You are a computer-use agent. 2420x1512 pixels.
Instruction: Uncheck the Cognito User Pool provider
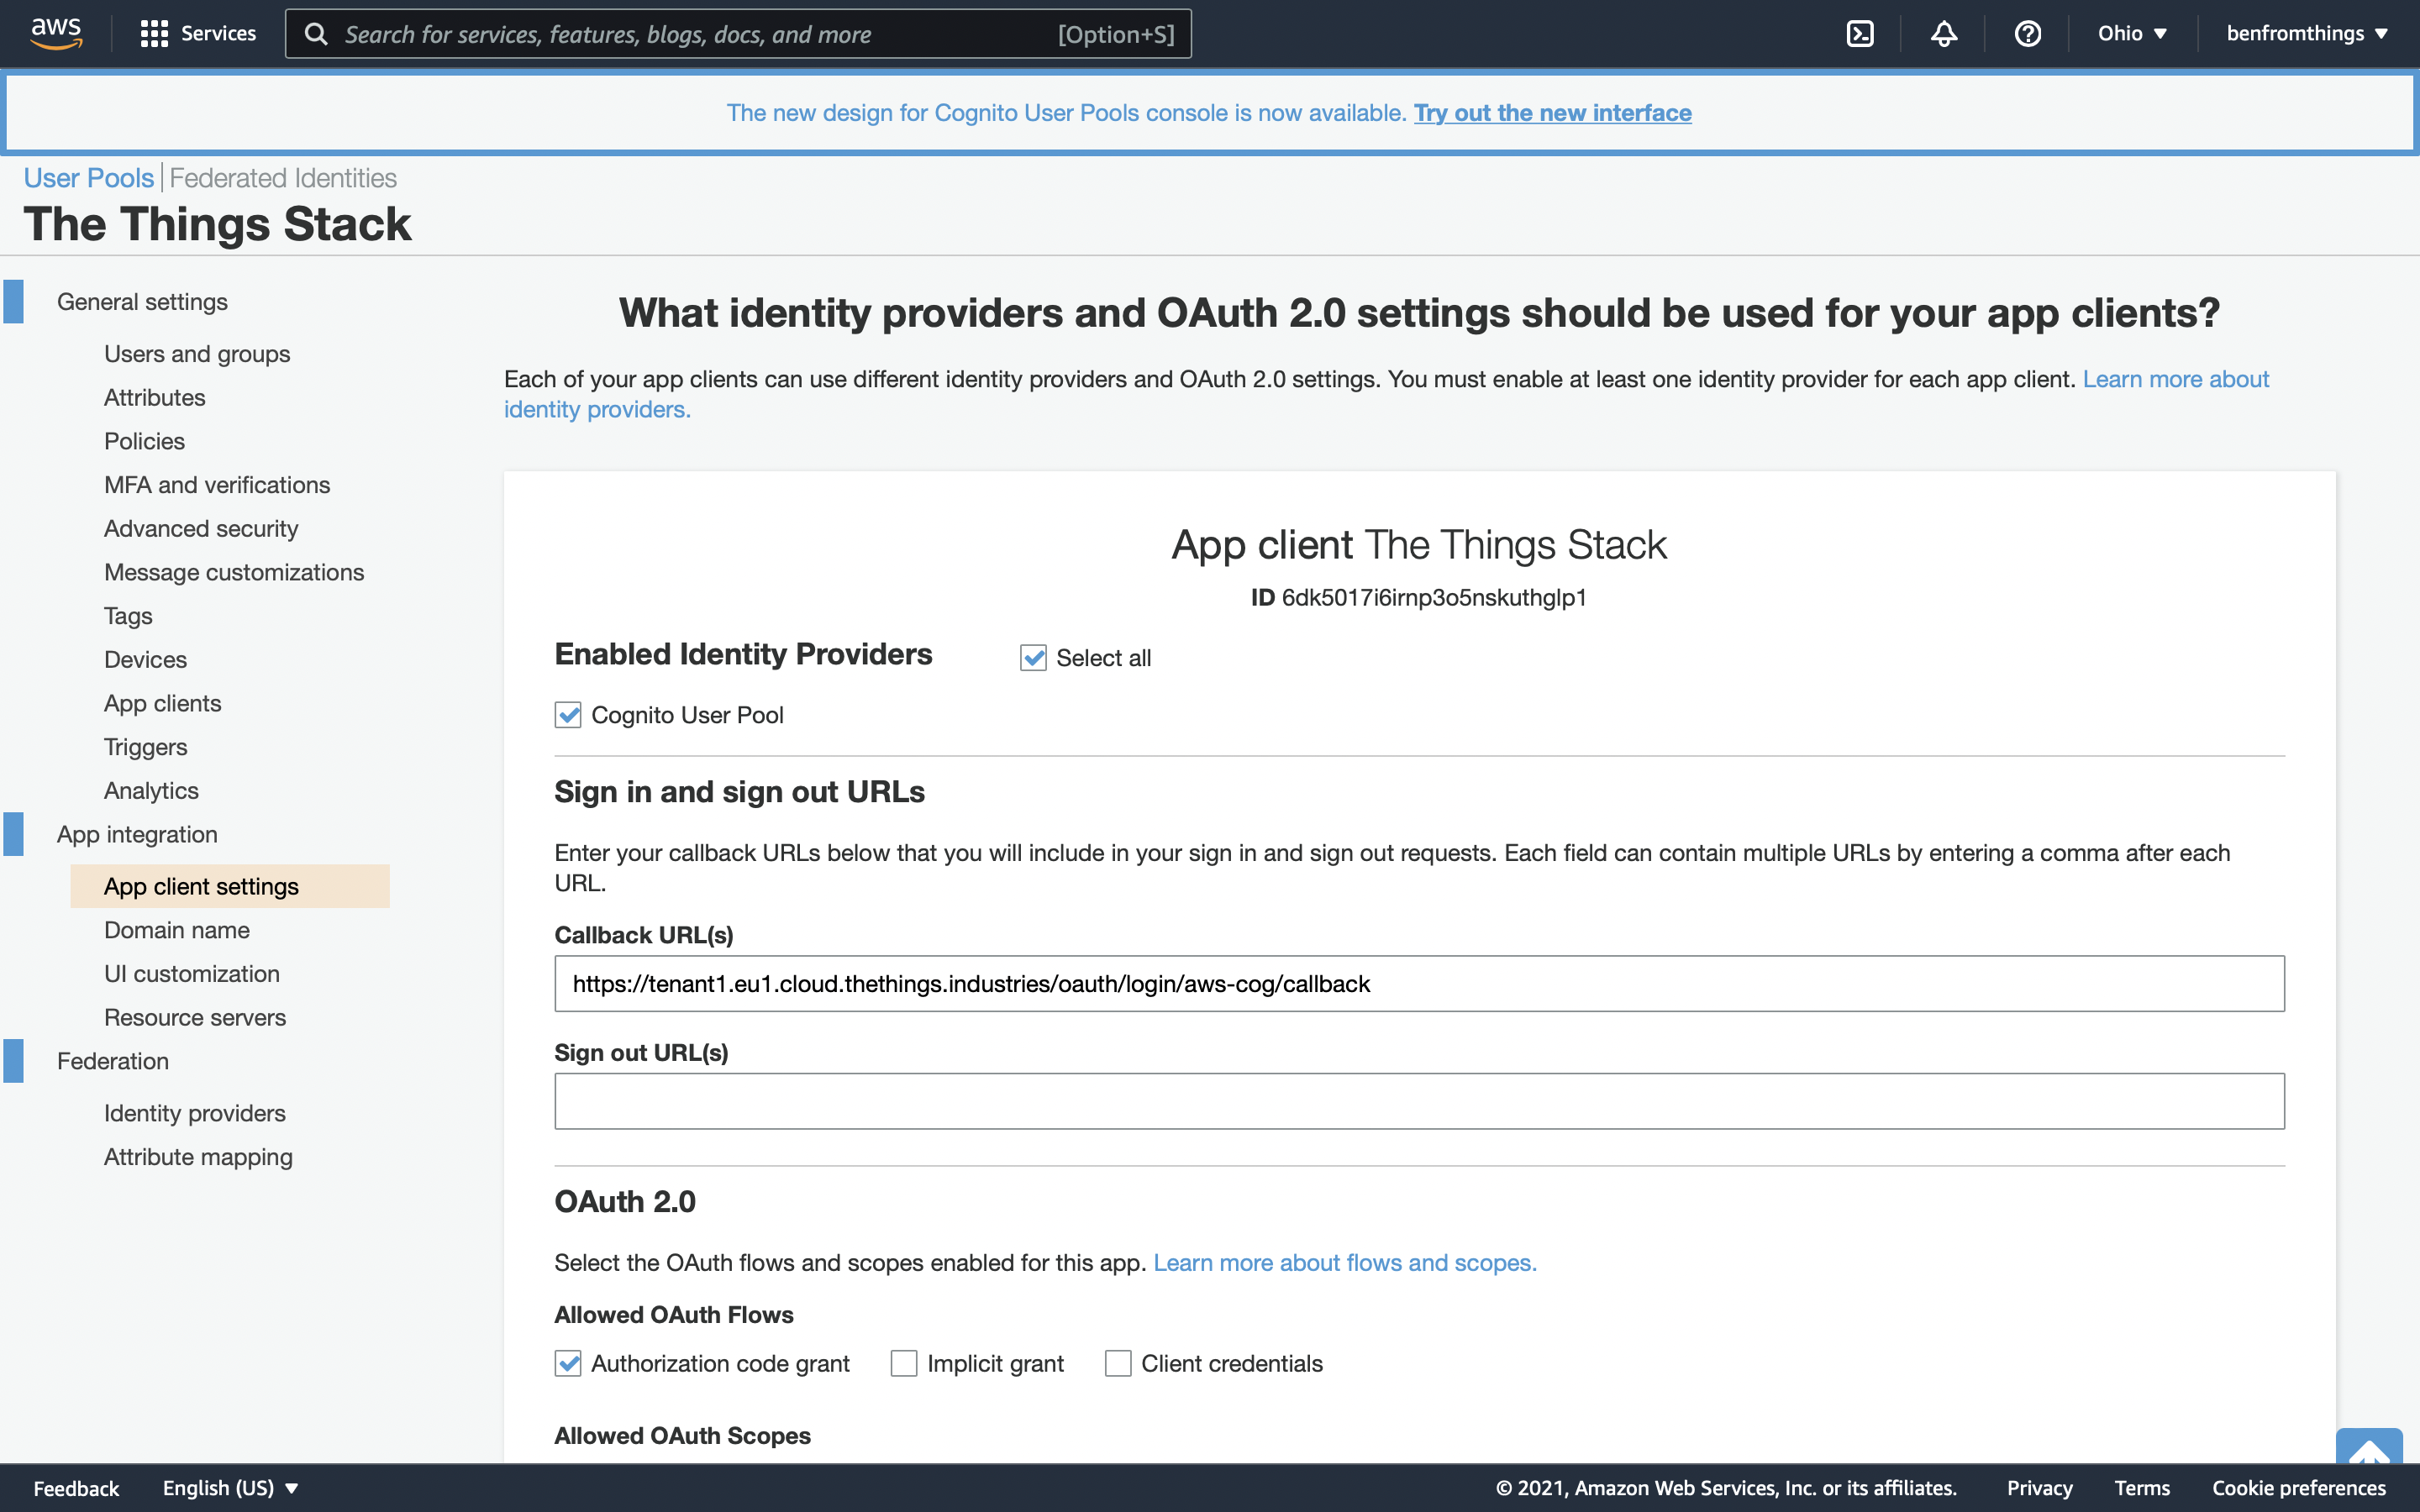(x=568, y=715)
